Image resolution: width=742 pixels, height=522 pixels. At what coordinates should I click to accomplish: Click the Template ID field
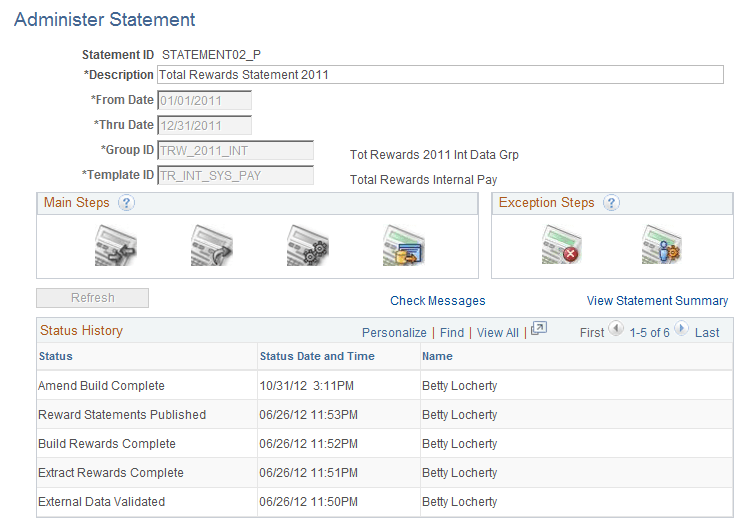pyautogui.click(x=235, y=176)
